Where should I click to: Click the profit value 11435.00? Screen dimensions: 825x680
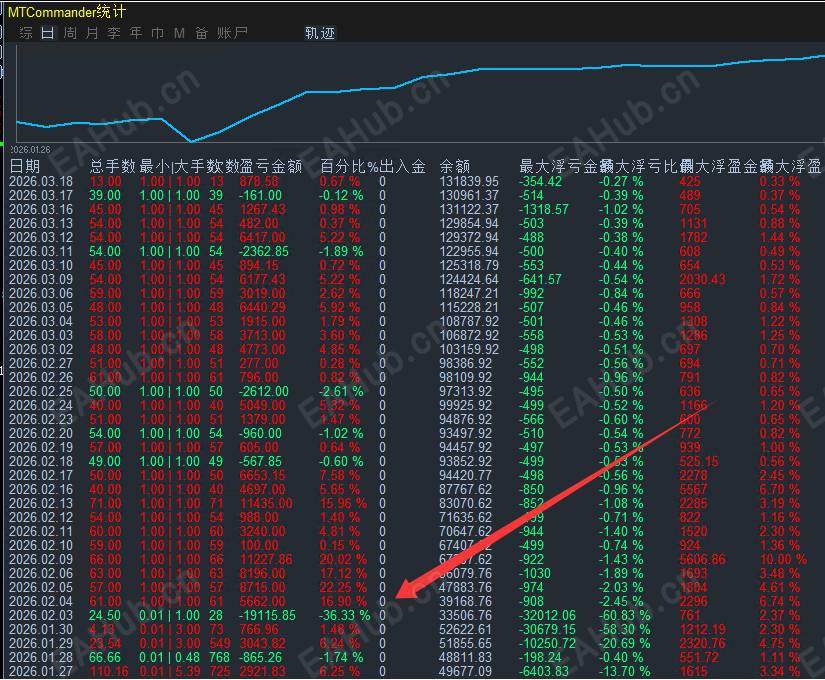tap(266, 504)
